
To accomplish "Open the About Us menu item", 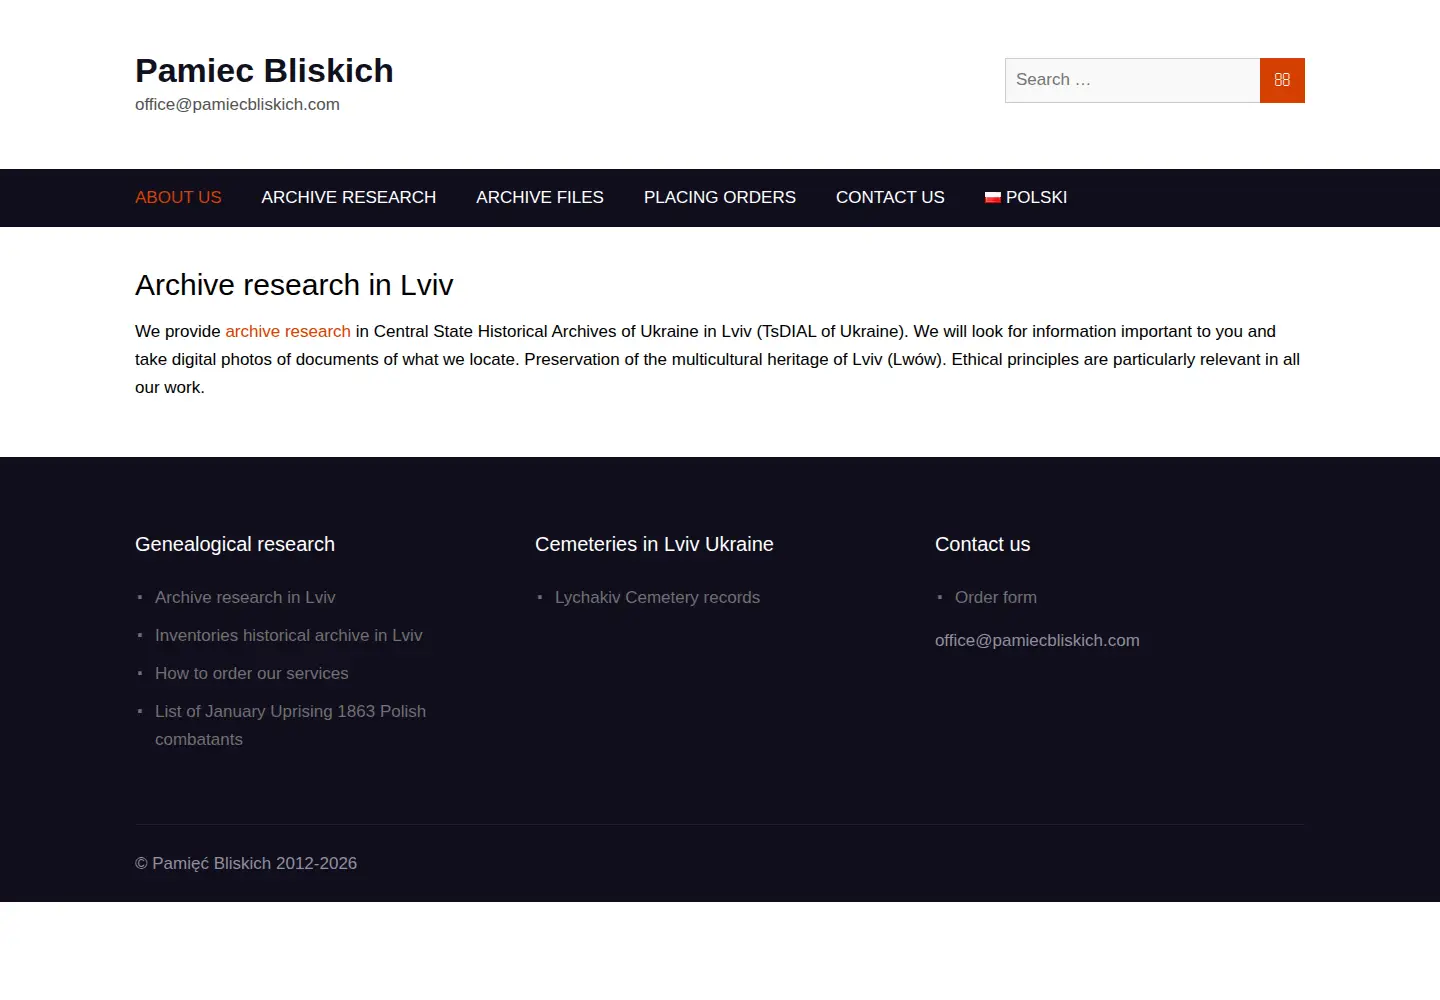I will tap(178, 198).
